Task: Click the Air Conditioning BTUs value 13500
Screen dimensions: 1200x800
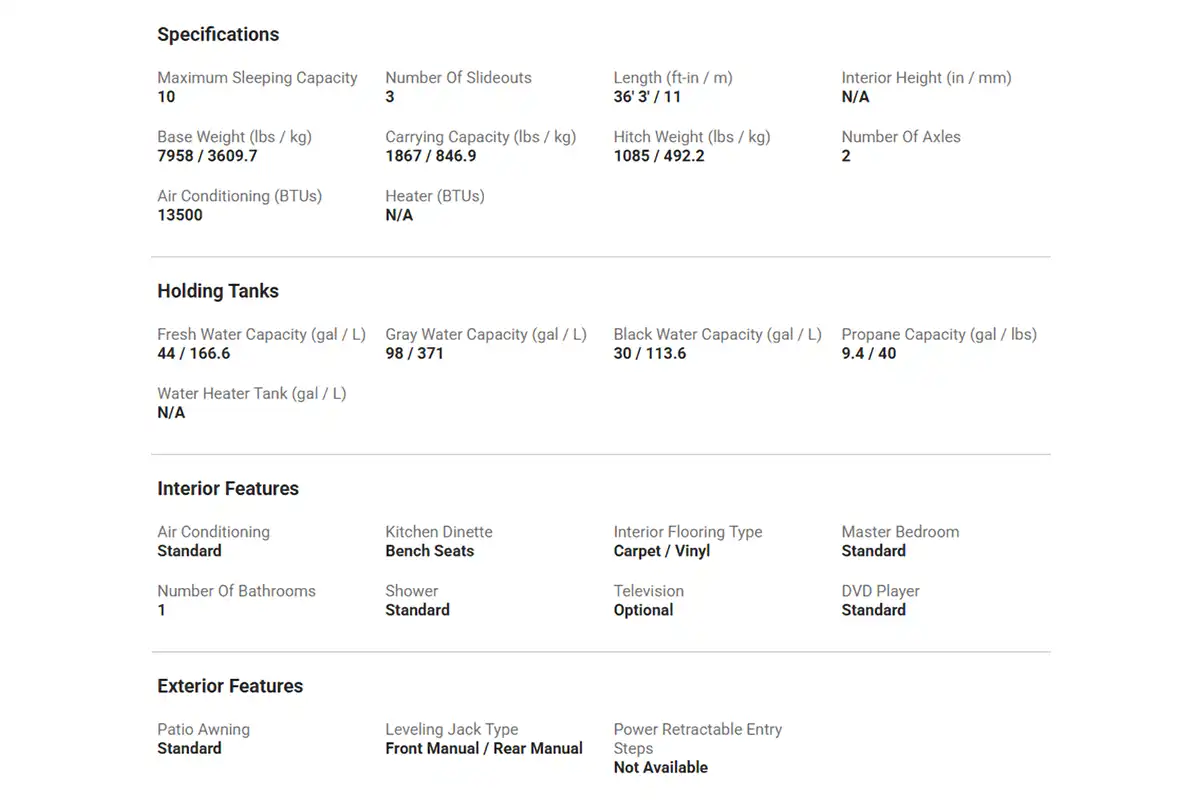Action: pyautogui.click(x=180, y=215)
